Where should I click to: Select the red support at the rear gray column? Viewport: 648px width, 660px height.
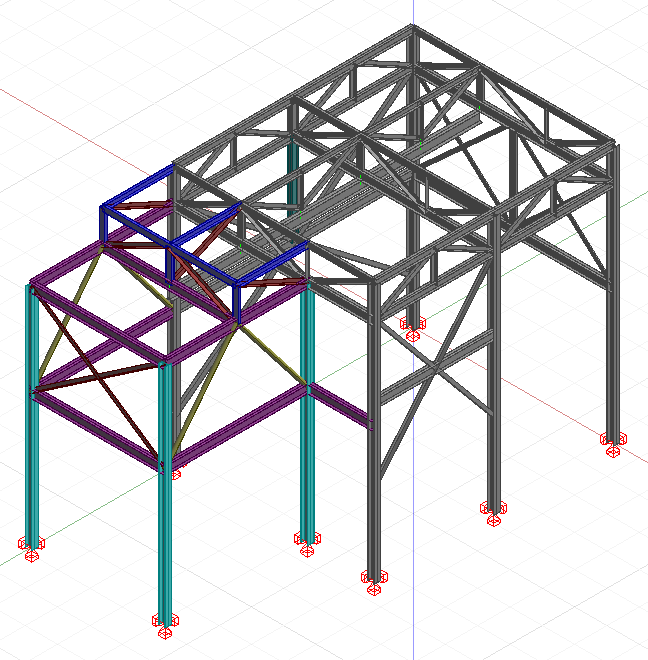click(x=411, y=326)
